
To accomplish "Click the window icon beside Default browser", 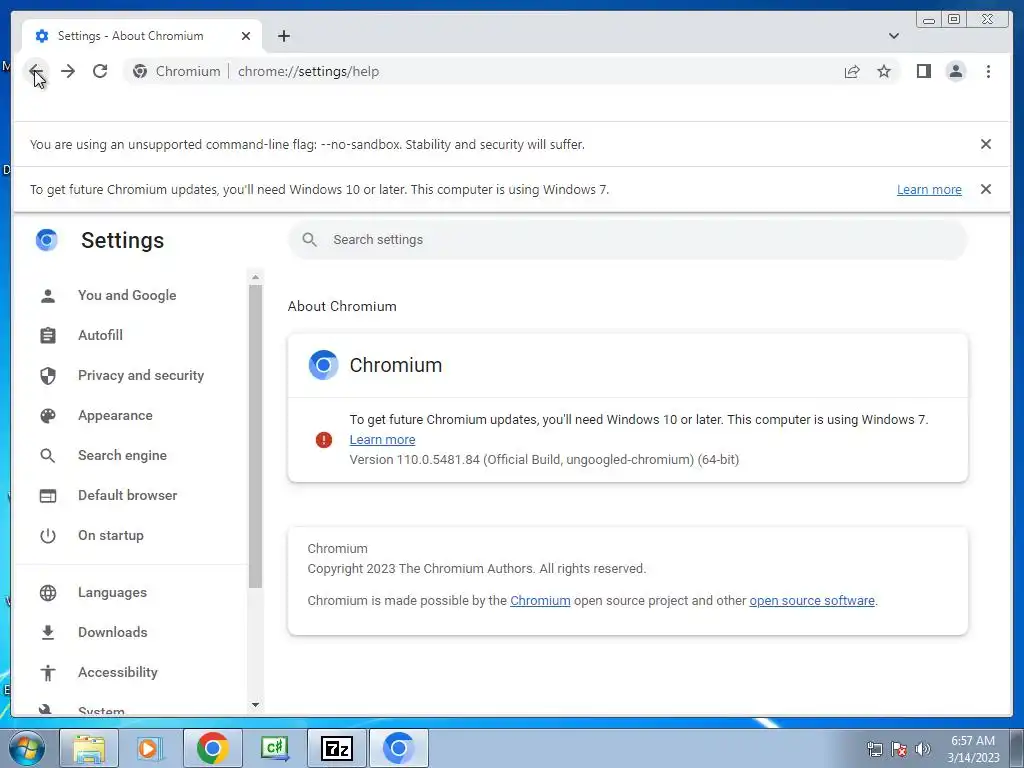I will coord(48,496).
